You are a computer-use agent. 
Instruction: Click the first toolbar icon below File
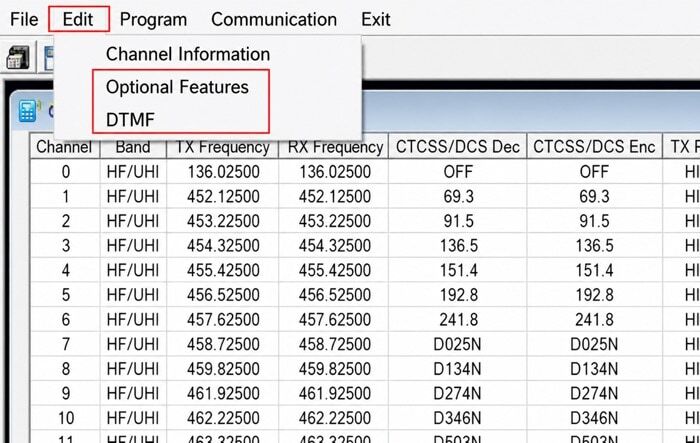pos(17,58)
